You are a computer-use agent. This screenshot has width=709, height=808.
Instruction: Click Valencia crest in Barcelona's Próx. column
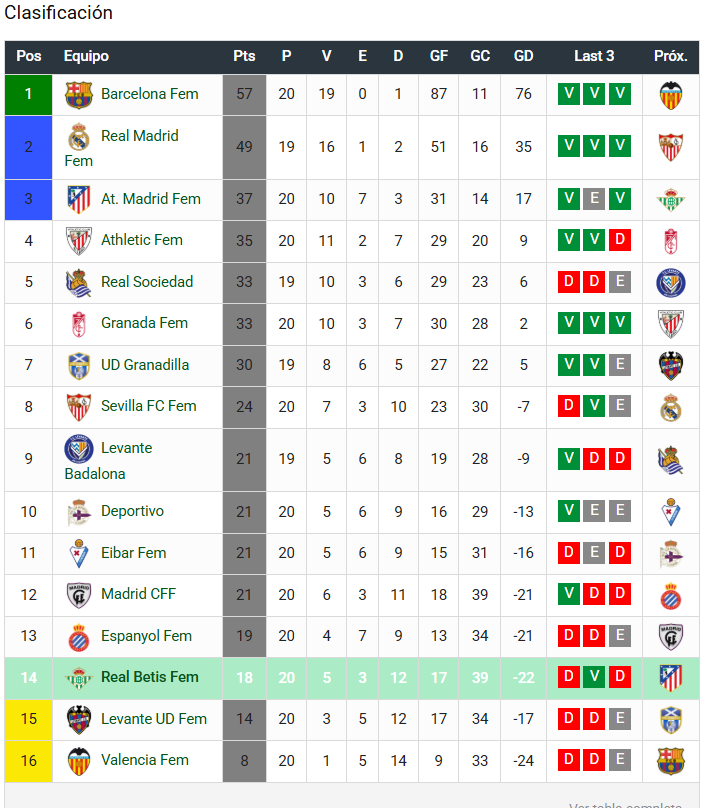point(670,95)
